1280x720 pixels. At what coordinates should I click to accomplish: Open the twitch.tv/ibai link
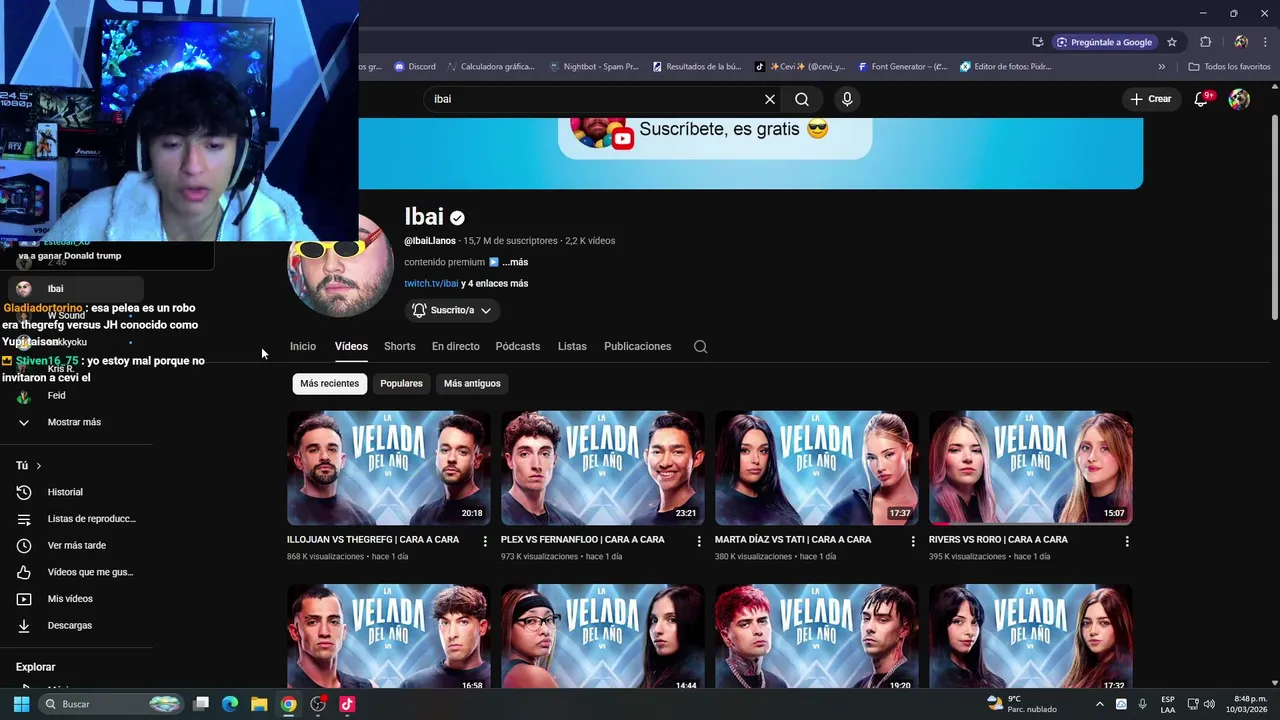pyautogui.click(x=431, y=283)
